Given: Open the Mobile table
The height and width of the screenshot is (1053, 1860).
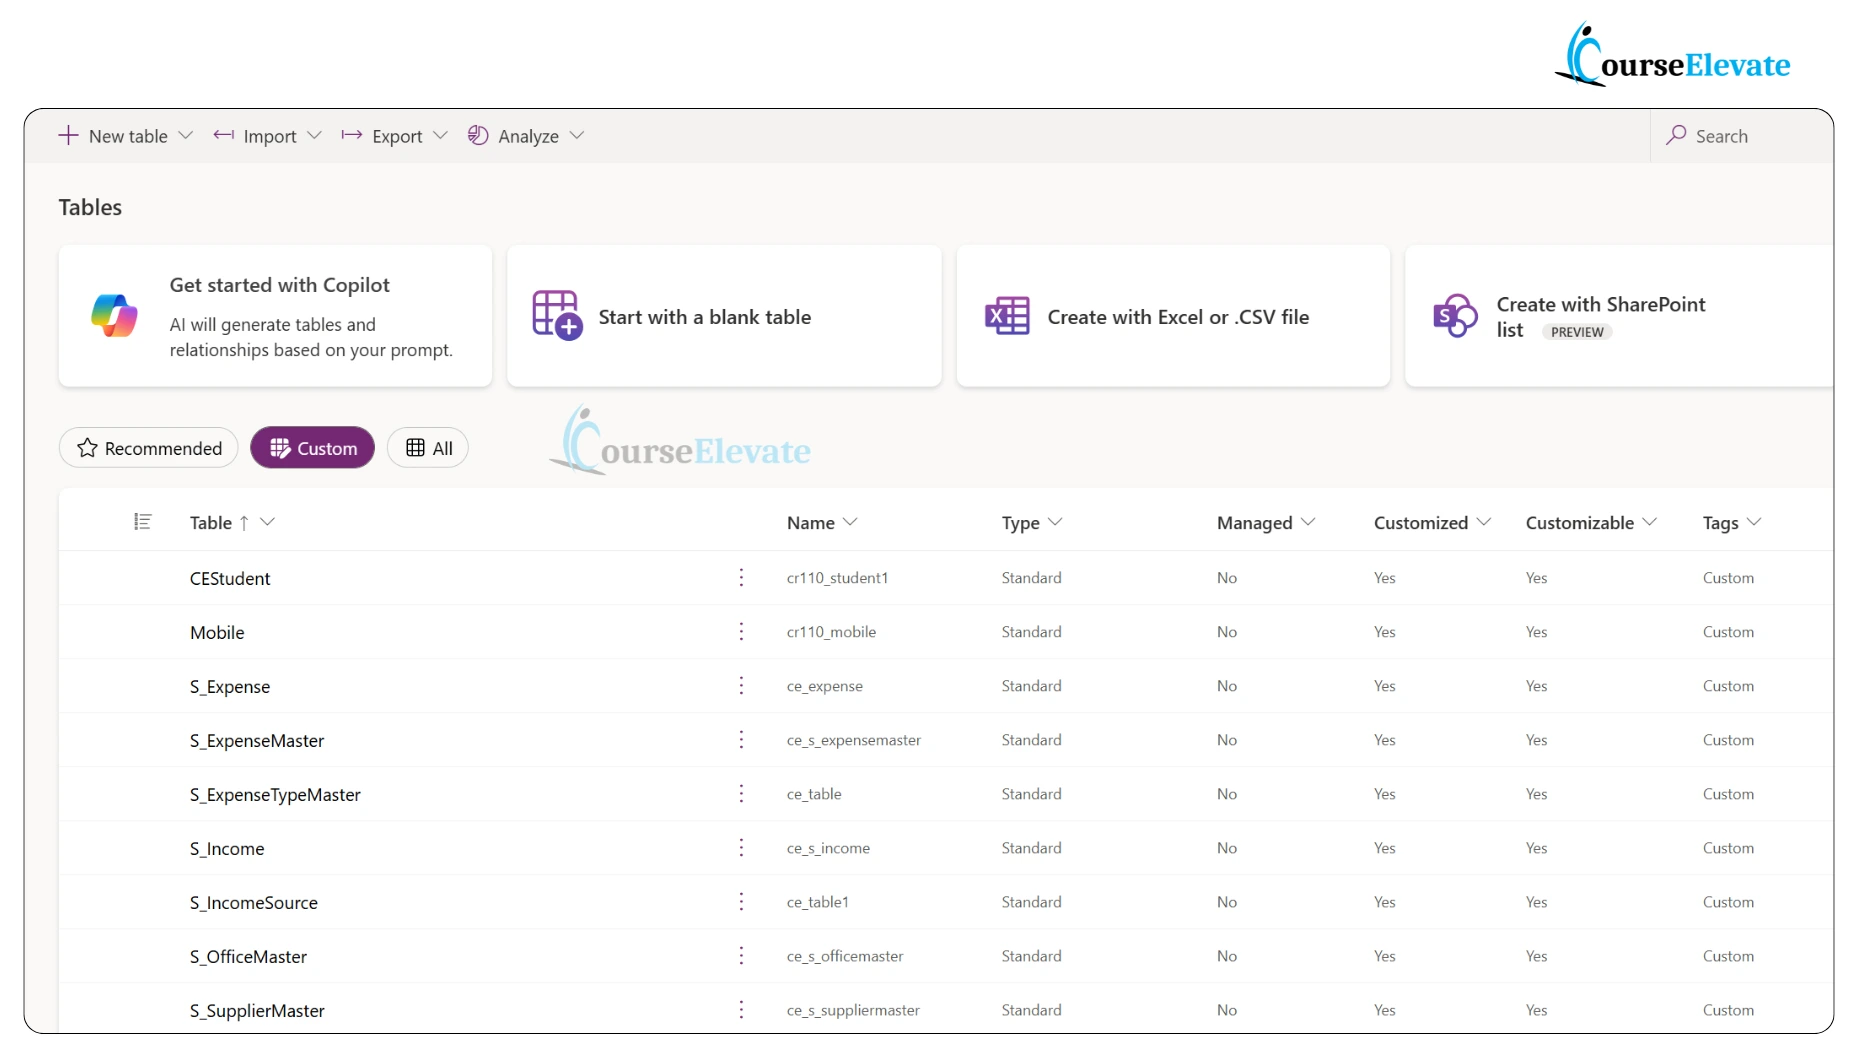Looking at the screenshot, I should click(217, 633).
